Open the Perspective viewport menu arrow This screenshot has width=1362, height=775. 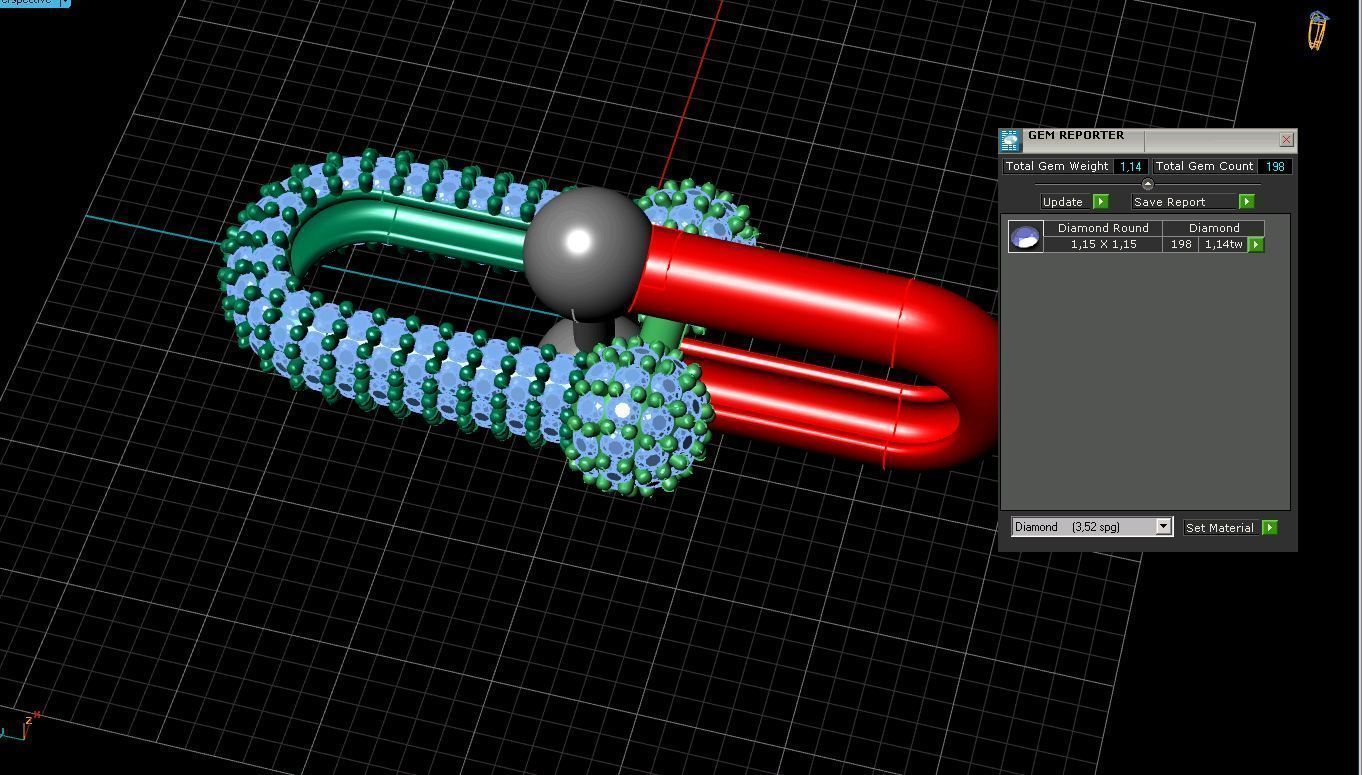click(x=65, y=3)
